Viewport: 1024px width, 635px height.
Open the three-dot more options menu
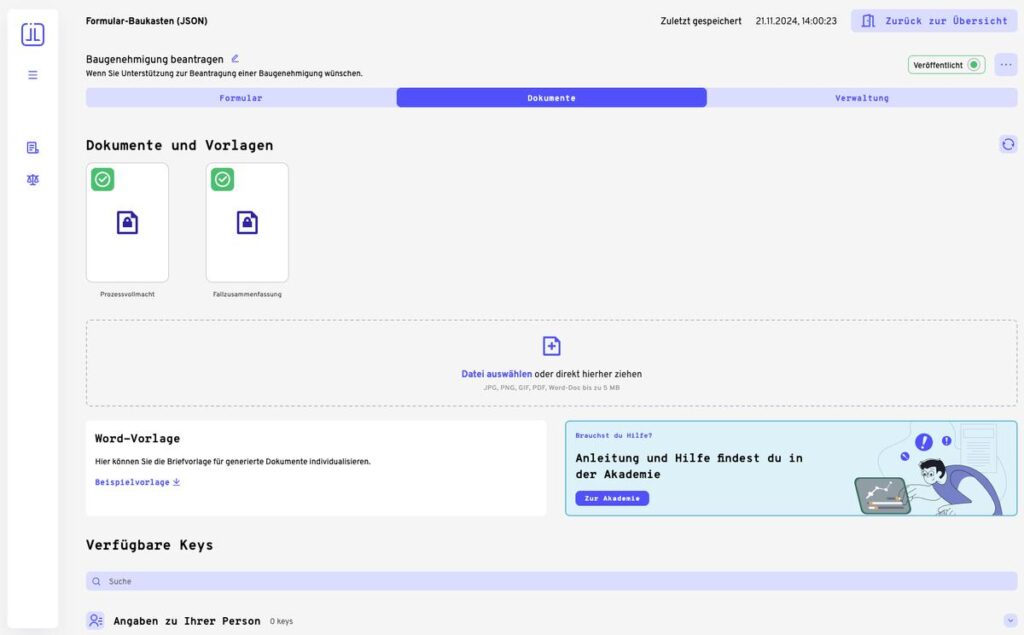click(x=1005, y=65)
